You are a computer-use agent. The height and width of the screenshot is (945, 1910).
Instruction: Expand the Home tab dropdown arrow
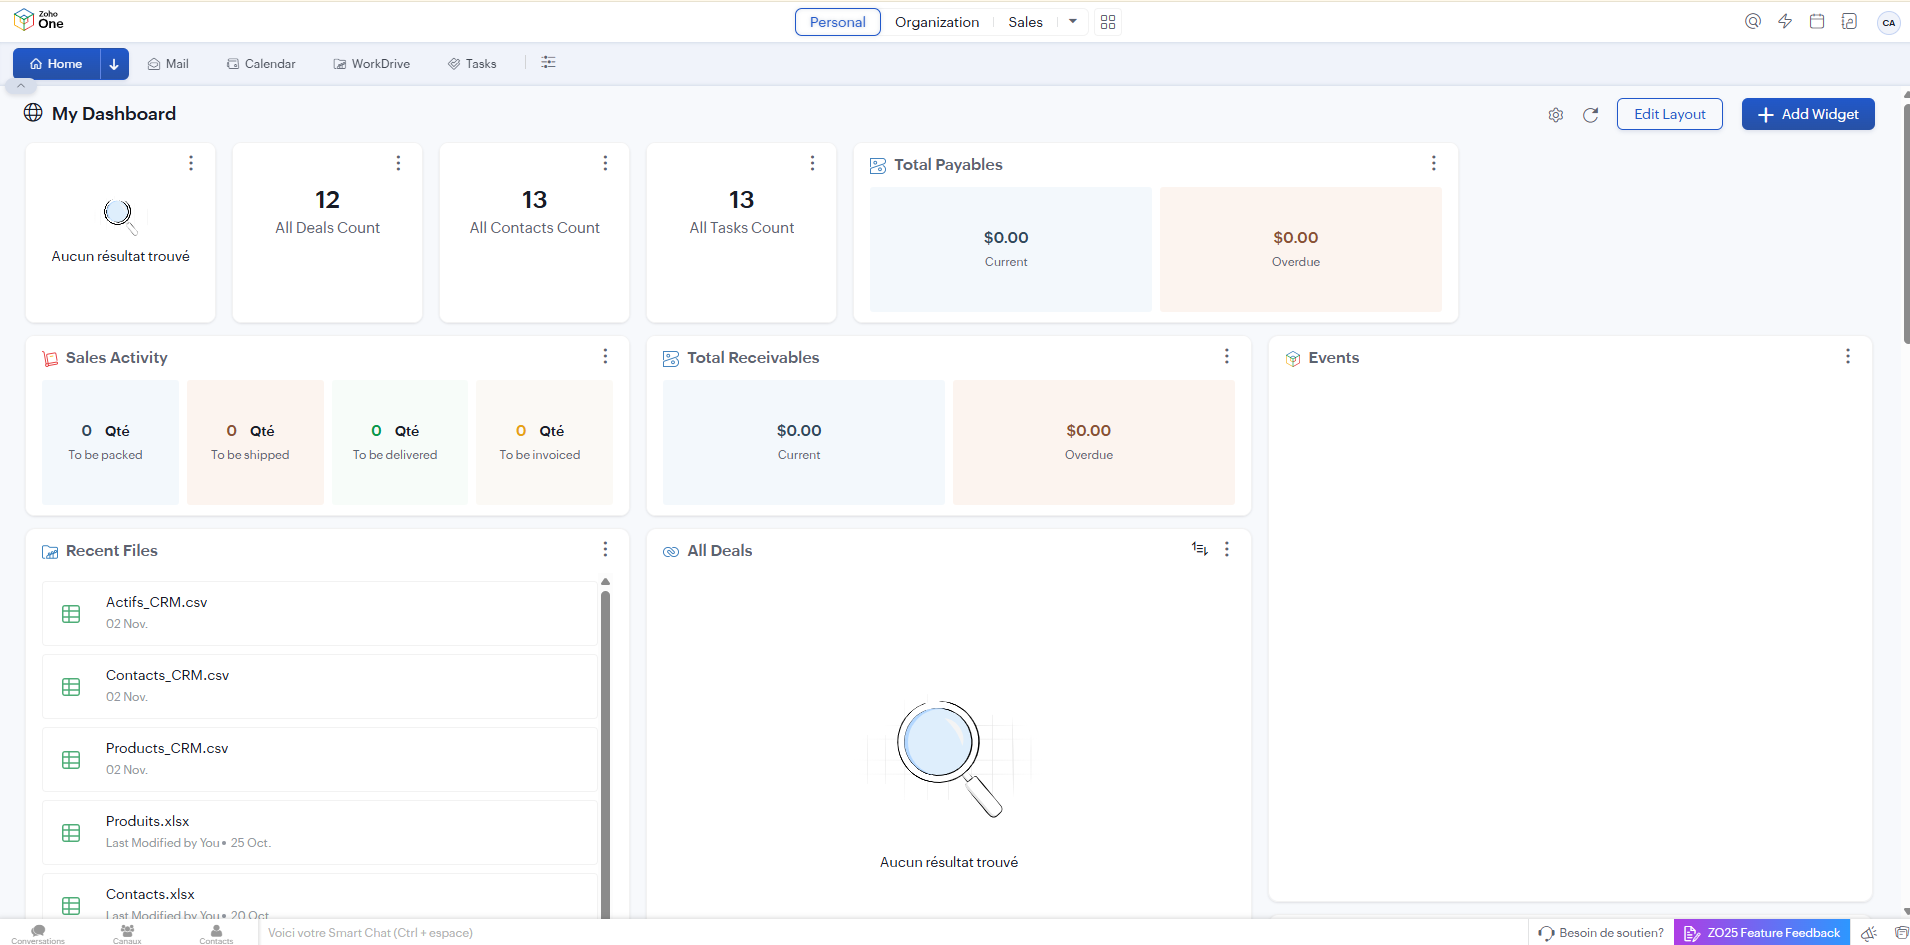tap(114, 64)
